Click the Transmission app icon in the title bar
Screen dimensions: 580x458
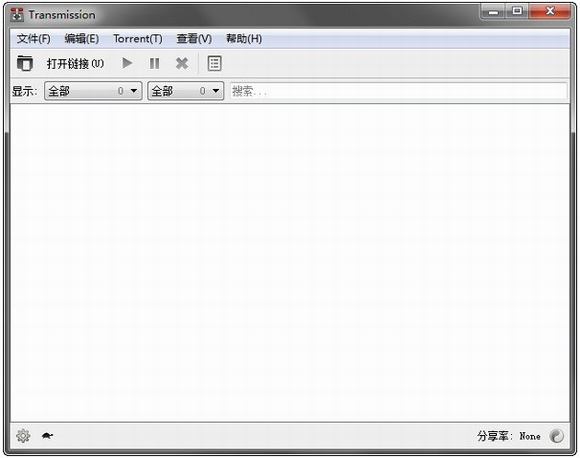click(x=17, y=15)
